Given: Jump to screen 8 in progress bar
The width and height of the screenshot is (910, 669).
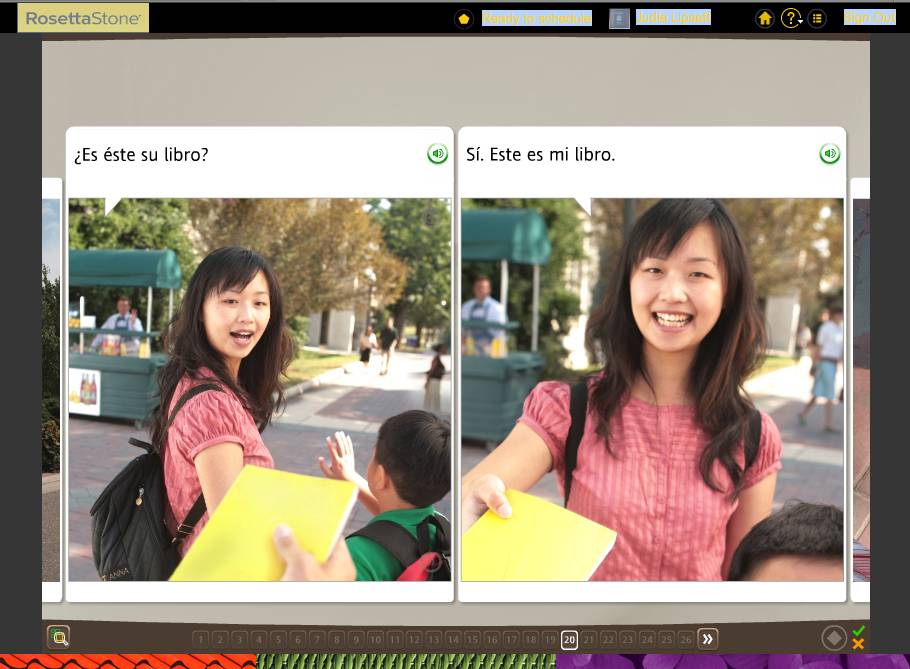Looking at the screenshot, I should click(x=337, y=639).
